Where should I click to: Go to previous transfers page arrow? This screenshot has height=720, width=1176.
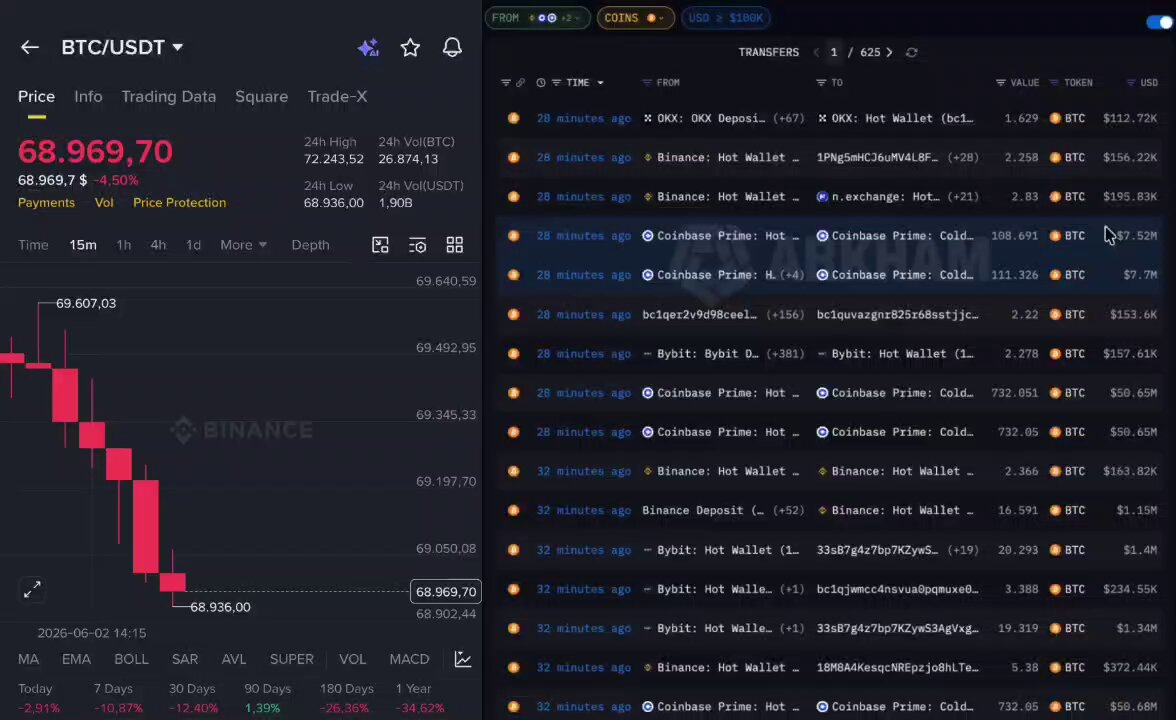pos(816,52)
